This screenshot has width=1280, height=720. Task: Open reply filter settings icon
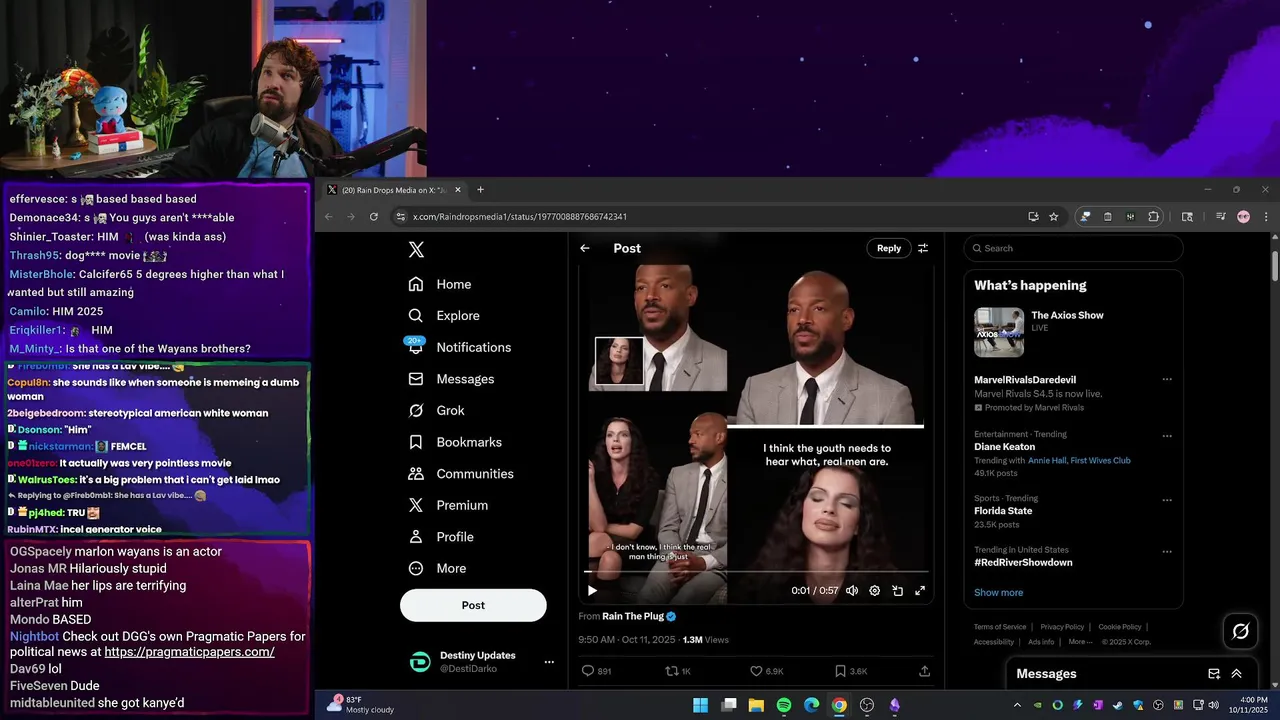click(923, 248)
